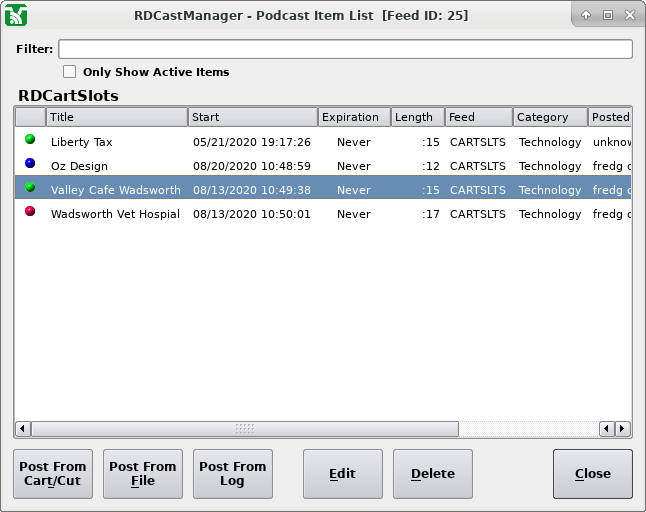Click the Post From Log button
The height and width of the screenshot is (512, 646).
click(233, 474)
